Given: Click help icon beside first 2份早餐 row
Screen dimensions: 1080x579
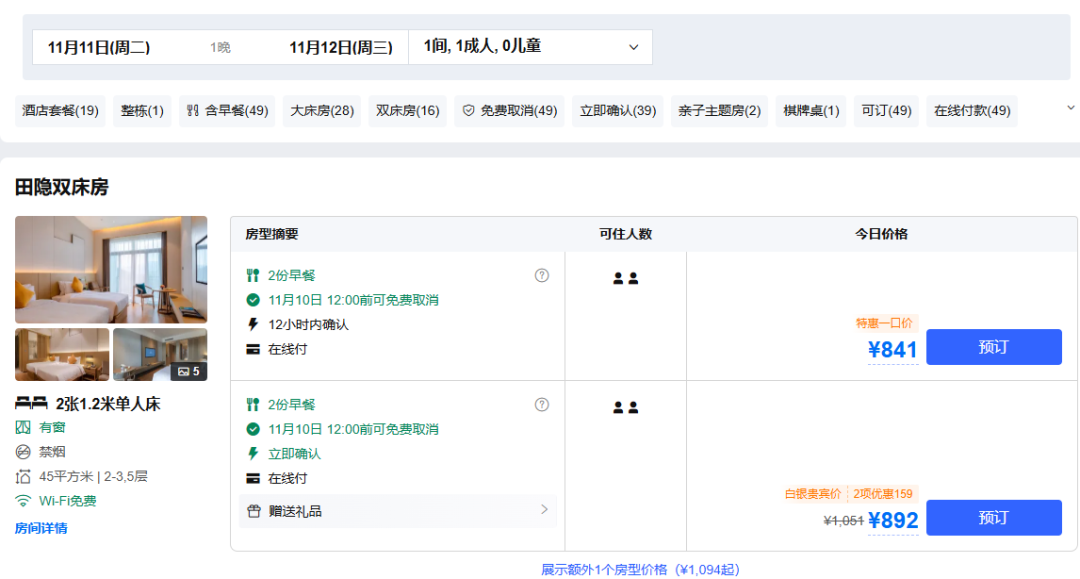Looking at the screenshot, I should [542, 275].
